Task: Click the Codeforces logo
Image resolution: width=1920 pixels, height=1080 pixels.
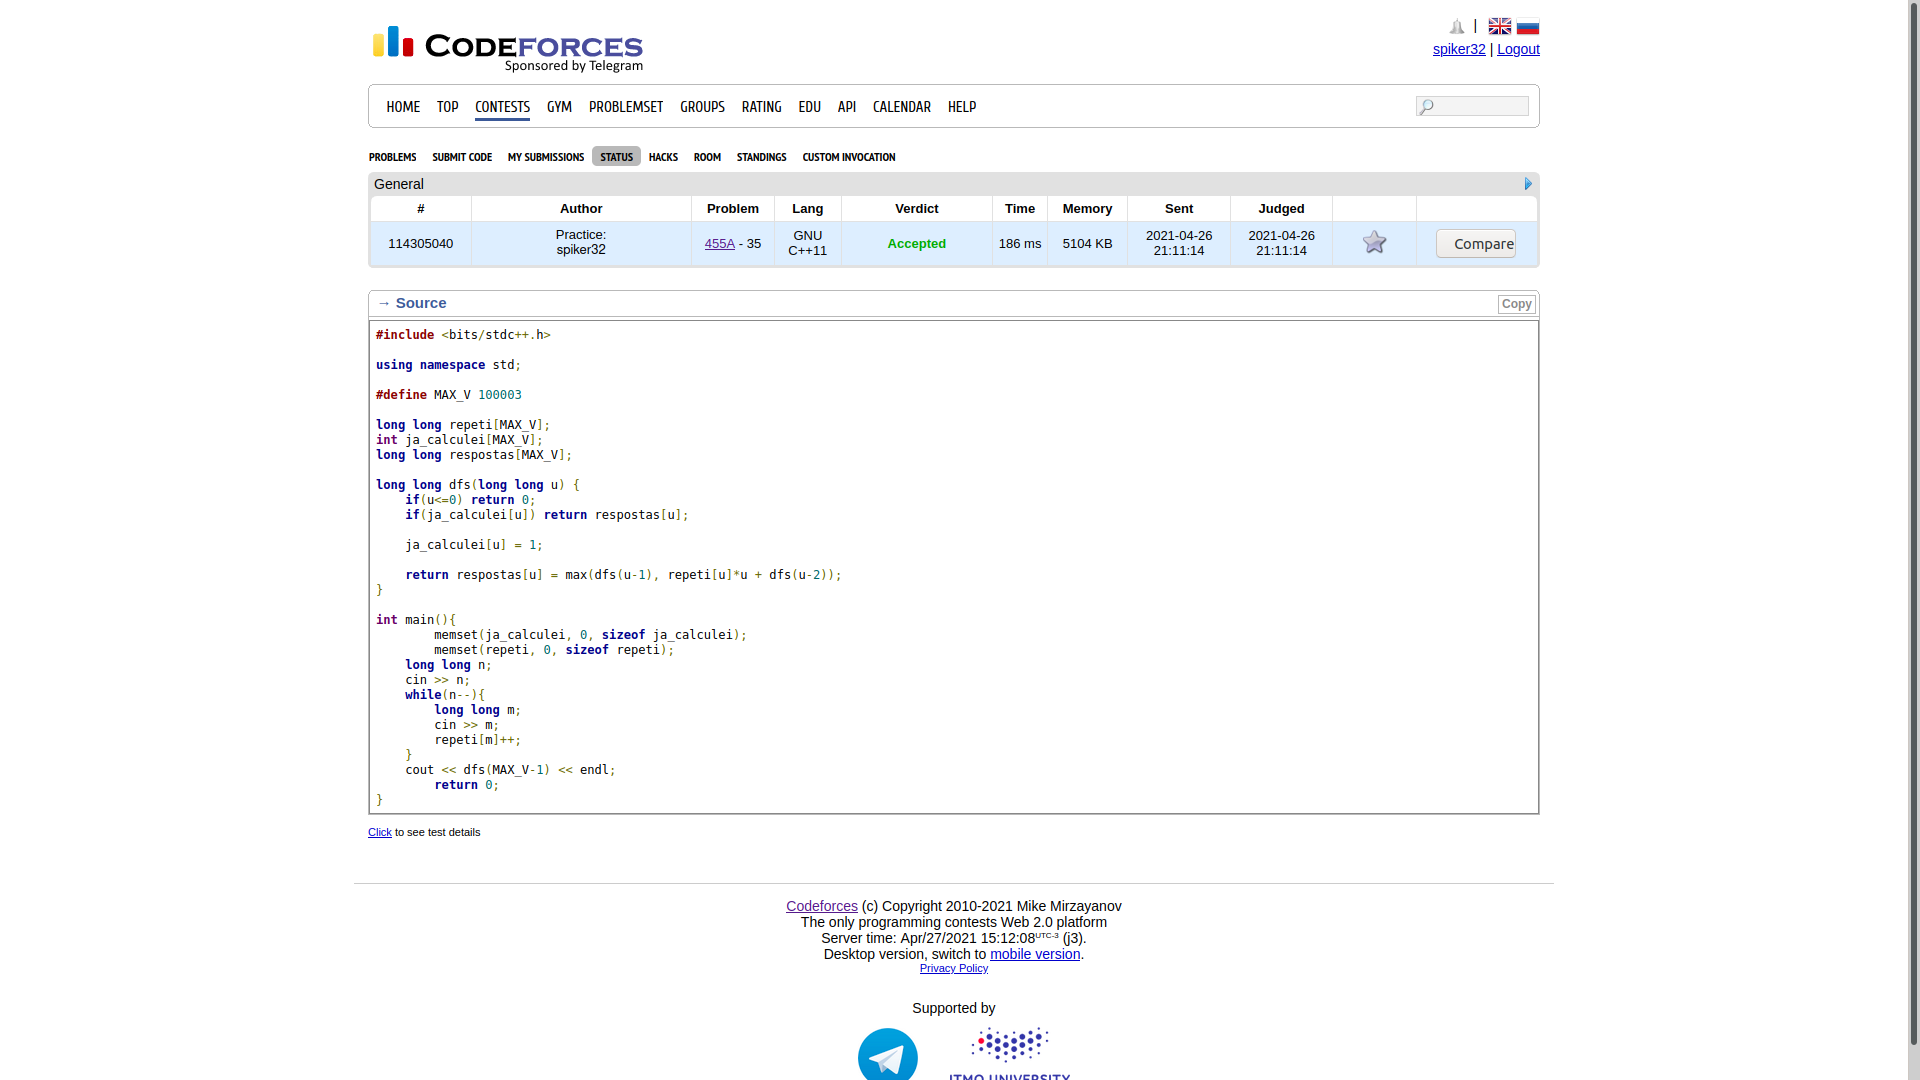Action: tap(507, 49)
